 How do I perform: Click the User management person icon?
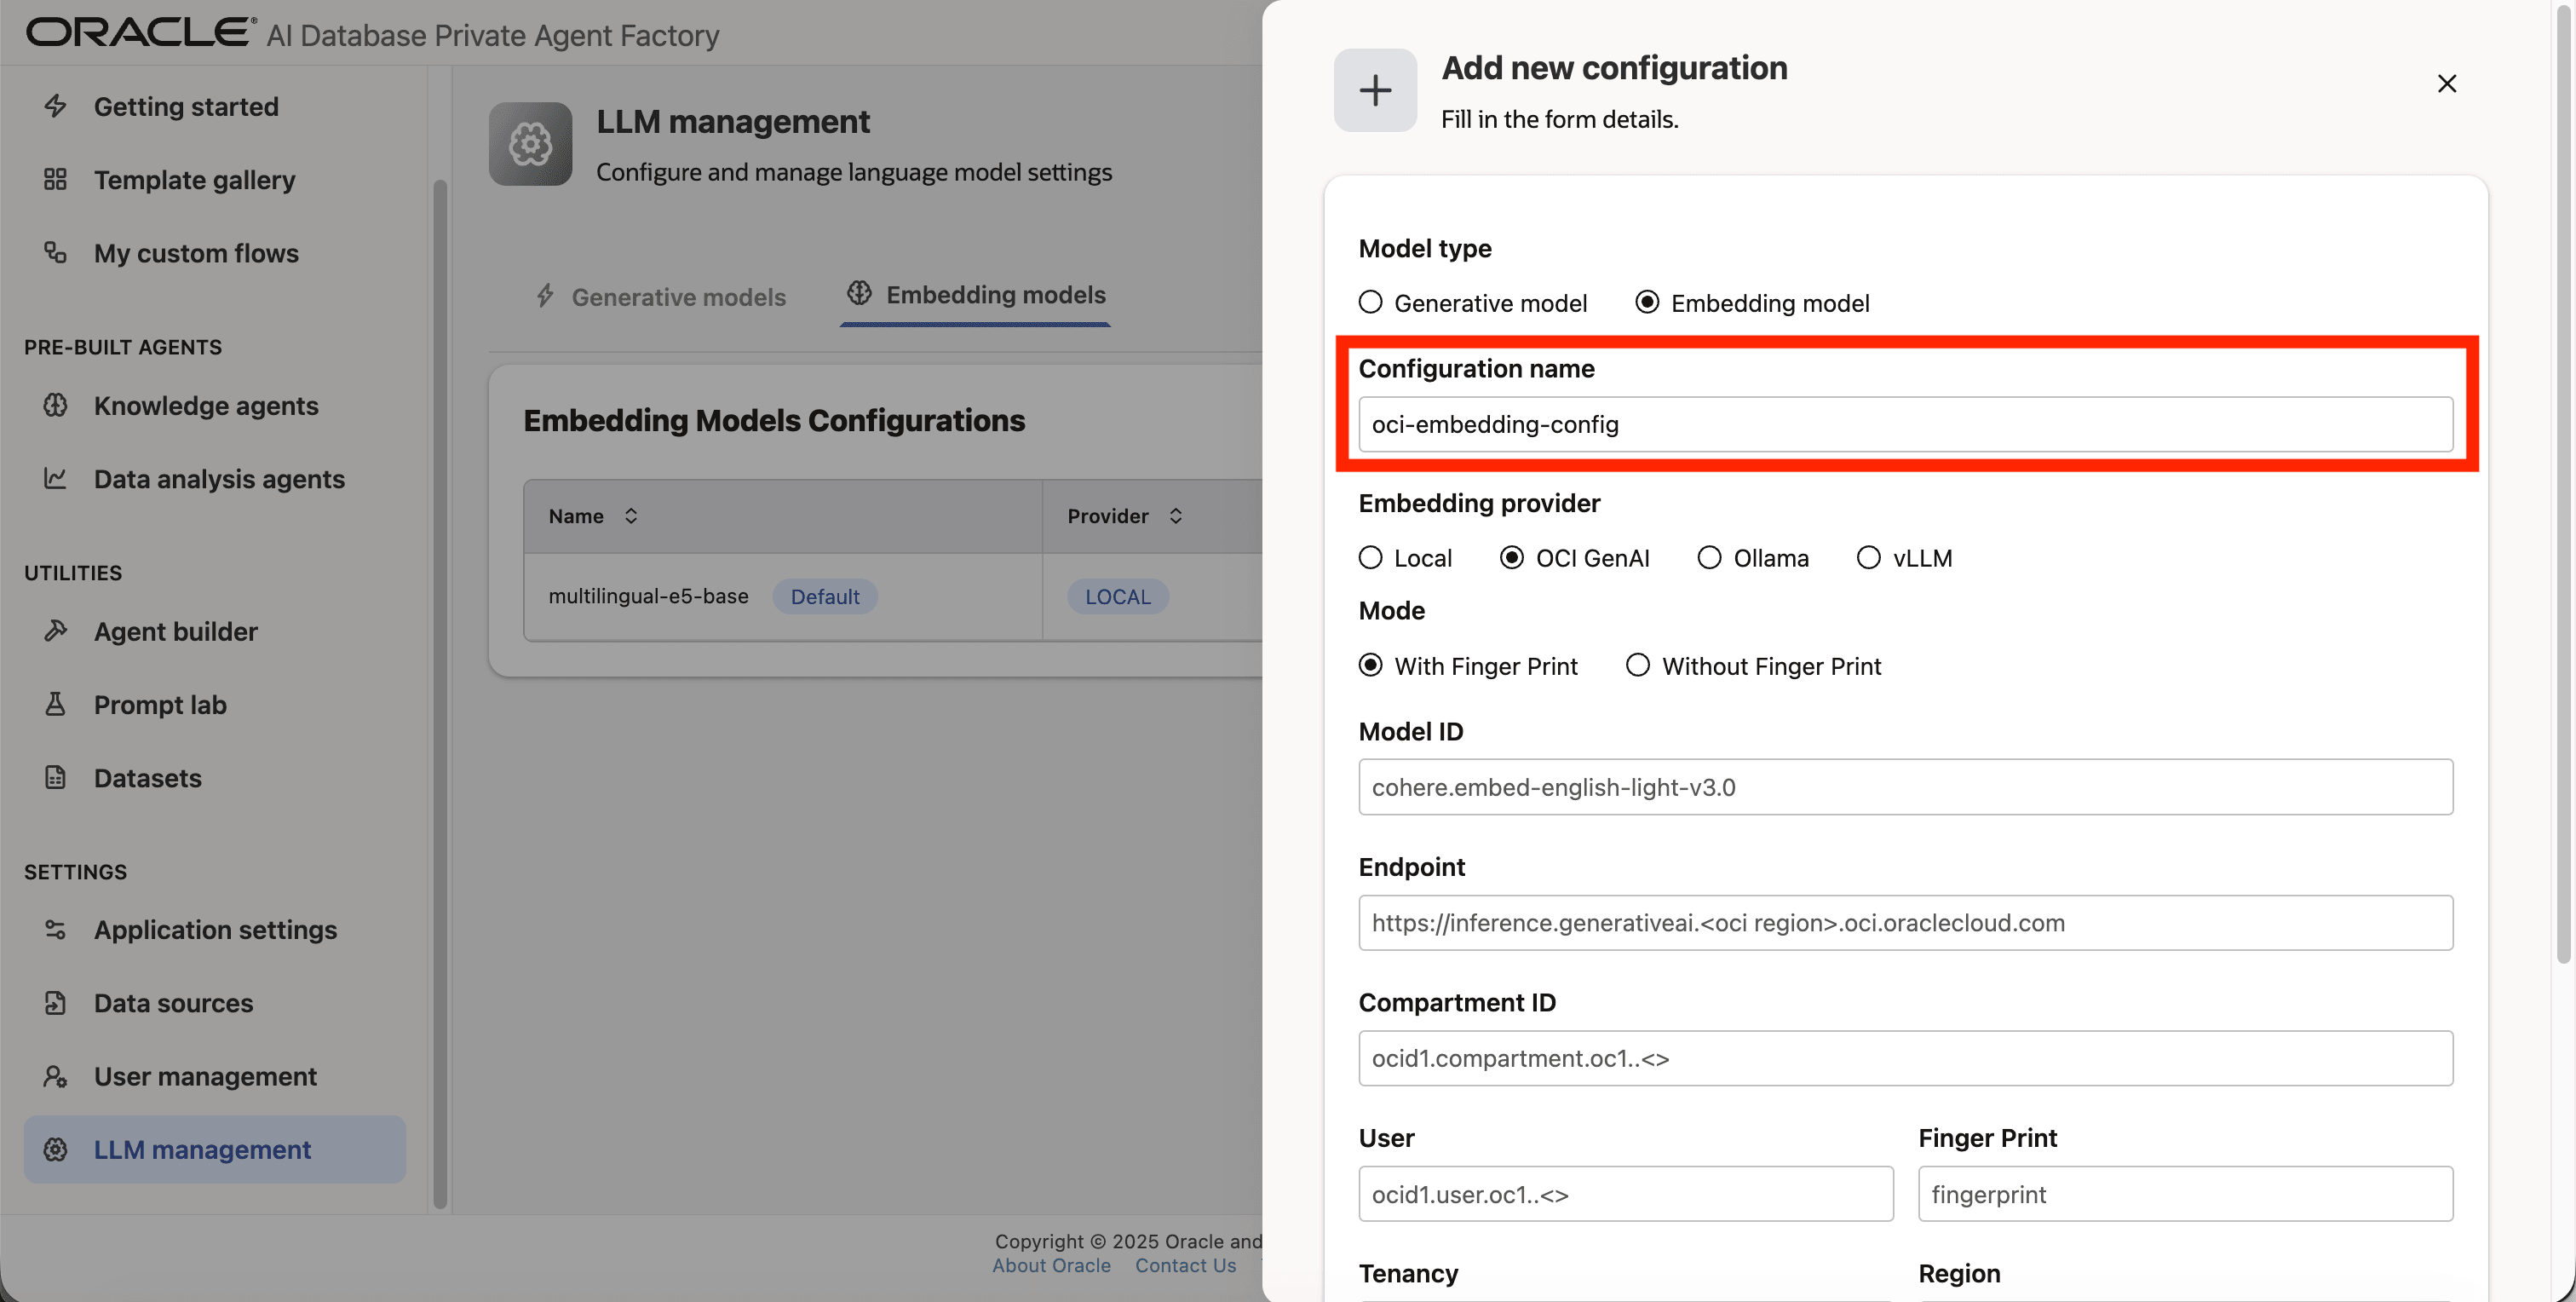click(56, 1076)
